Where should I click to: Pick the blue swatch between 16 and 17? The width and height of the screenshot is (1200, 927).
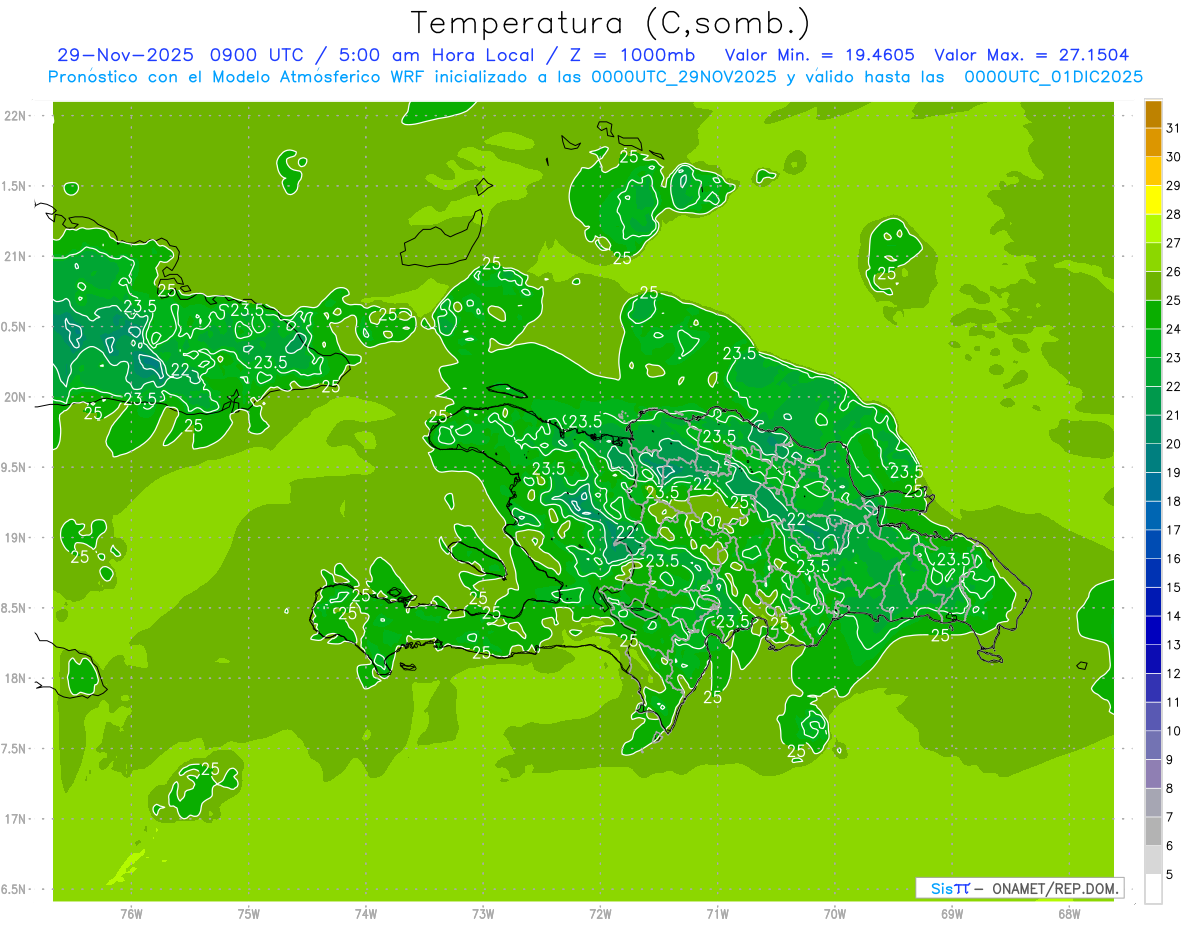pos(1153,544)
